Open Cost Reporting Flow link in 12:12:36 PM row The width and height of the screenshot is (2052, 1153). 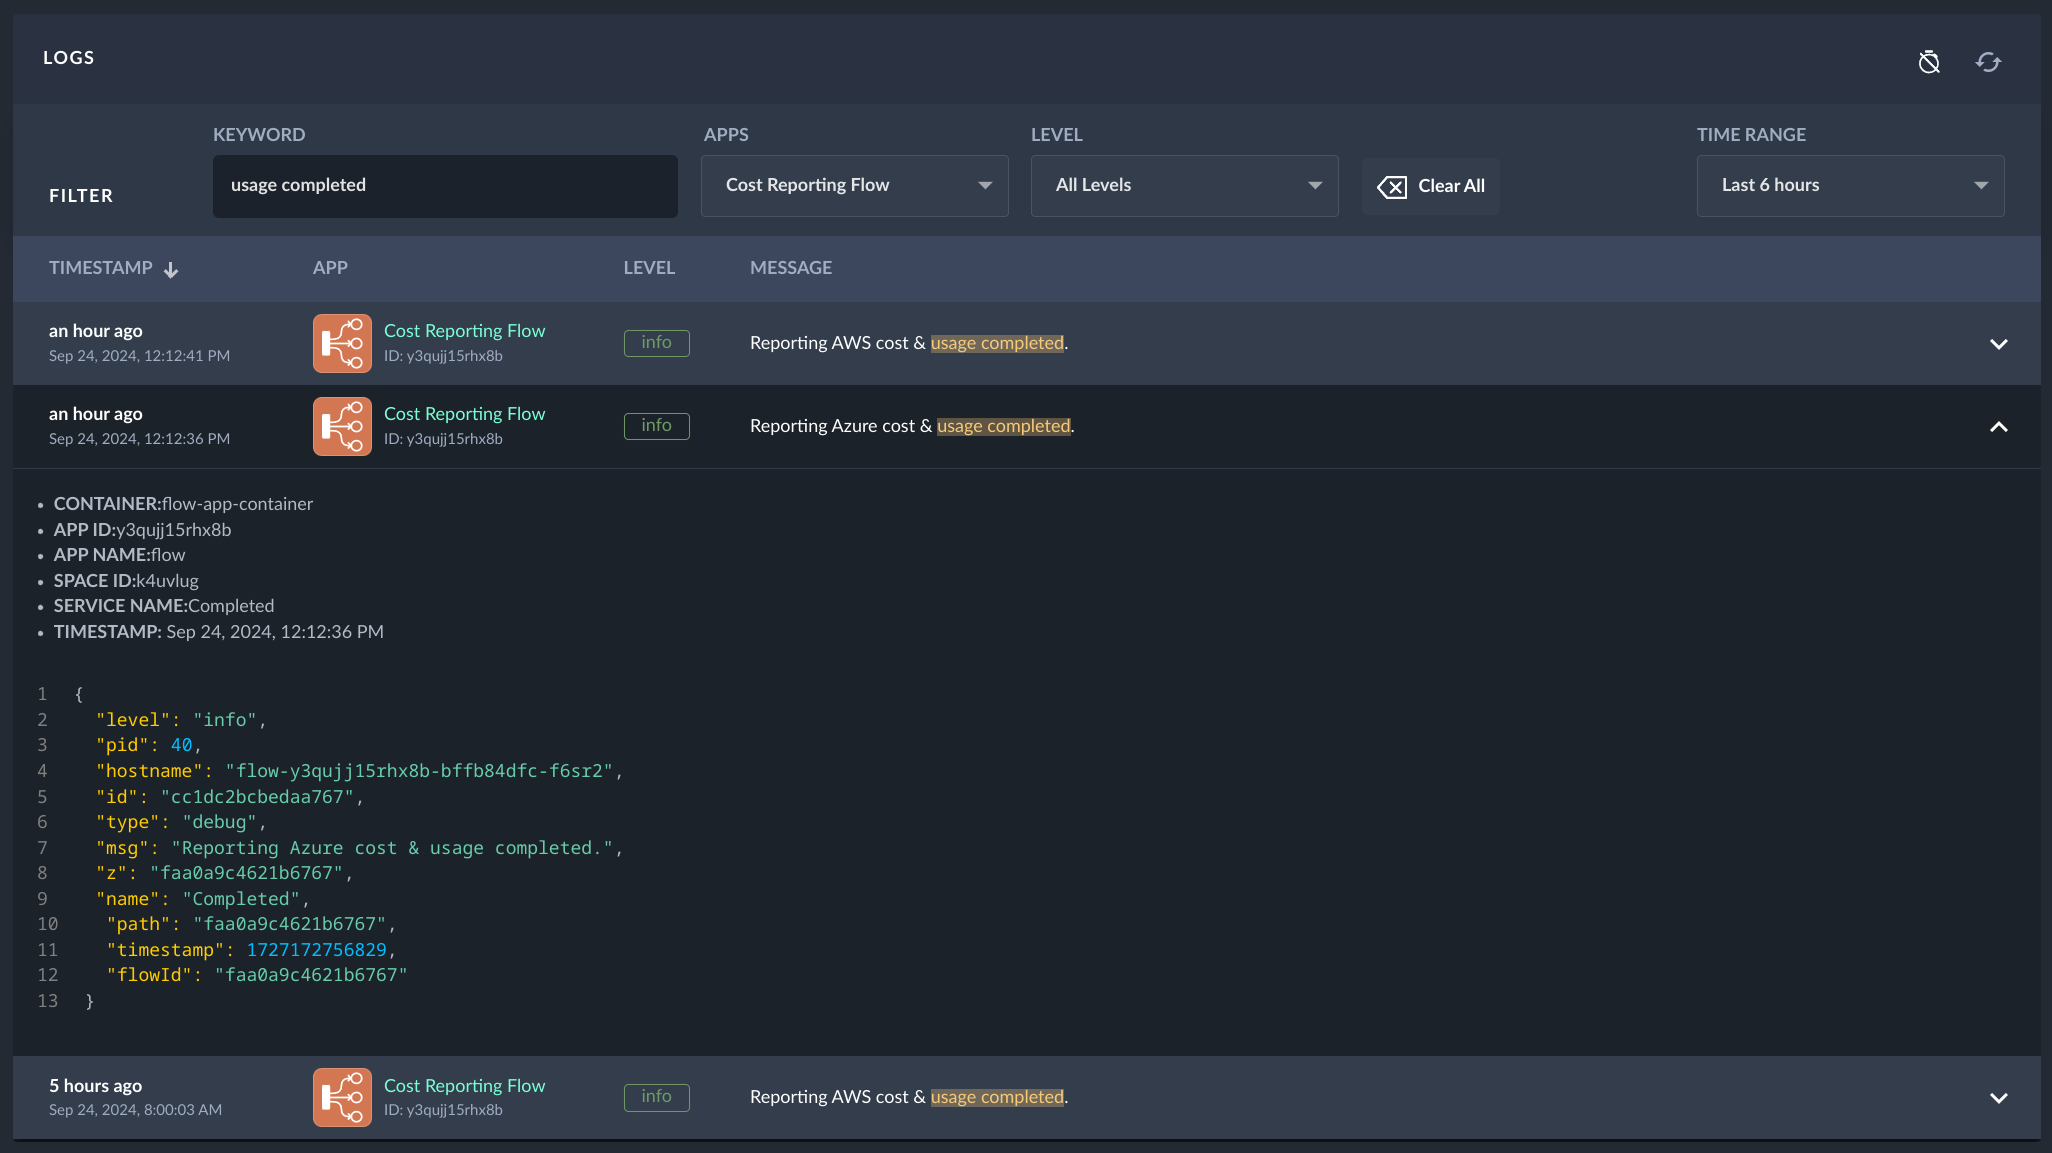coord(464,414)
